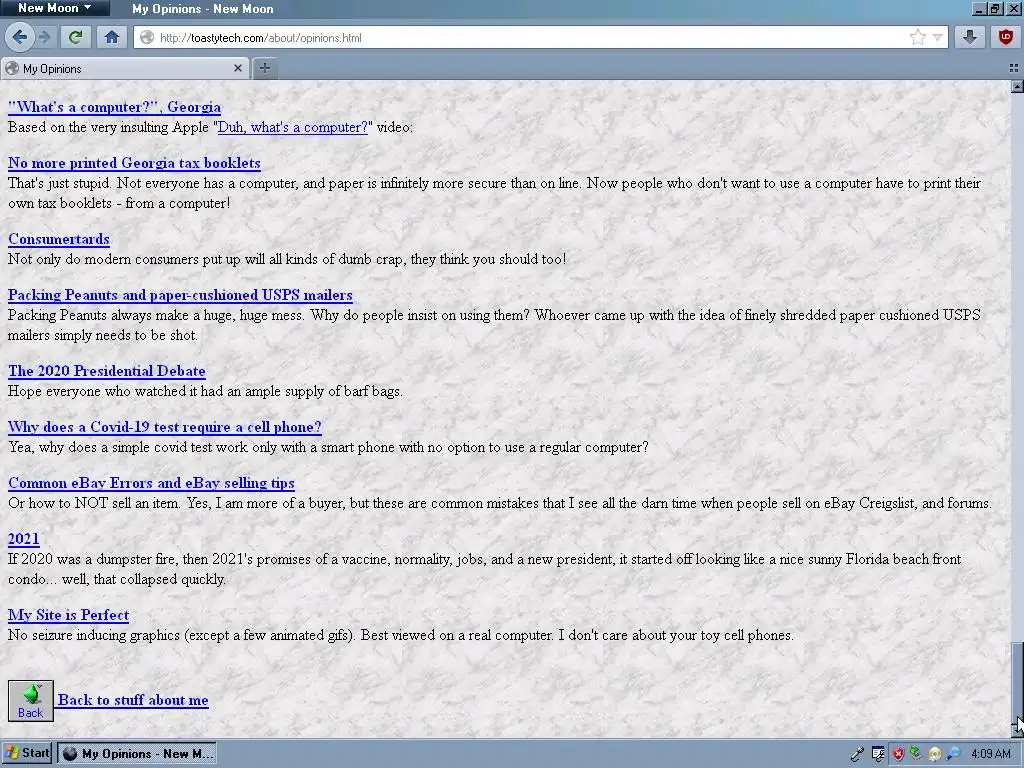Close the New Moon browser window

tap(1014, 8)
